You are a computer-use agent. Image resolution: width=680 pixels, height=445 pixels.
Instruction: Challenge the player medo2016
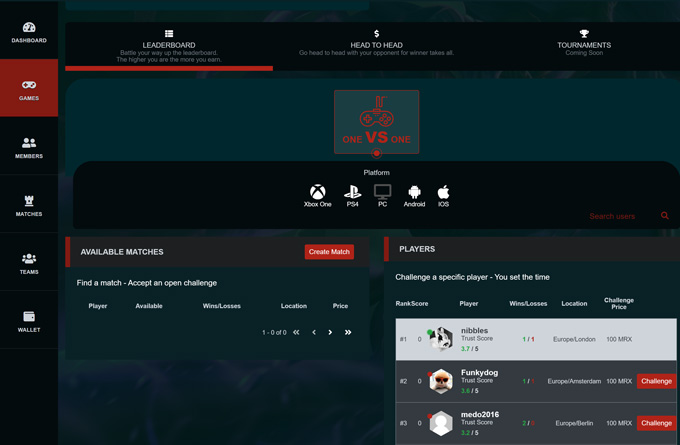[656, 423]
